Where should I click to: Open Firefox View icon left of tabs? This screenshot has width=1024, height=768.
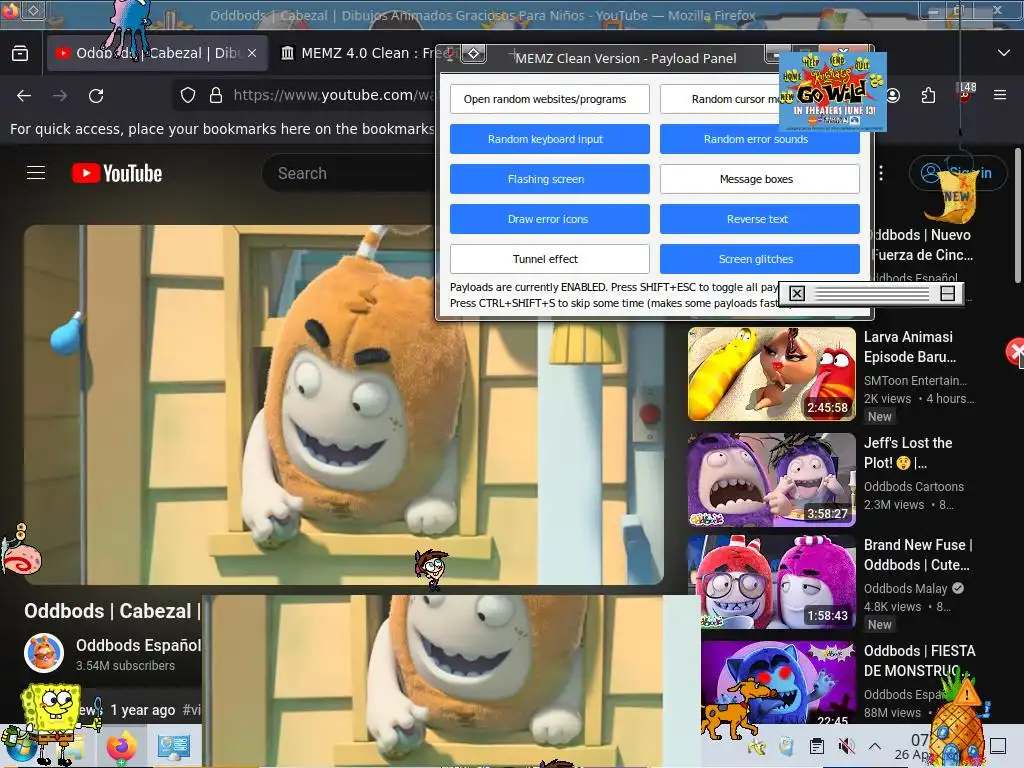click(20, 54)
